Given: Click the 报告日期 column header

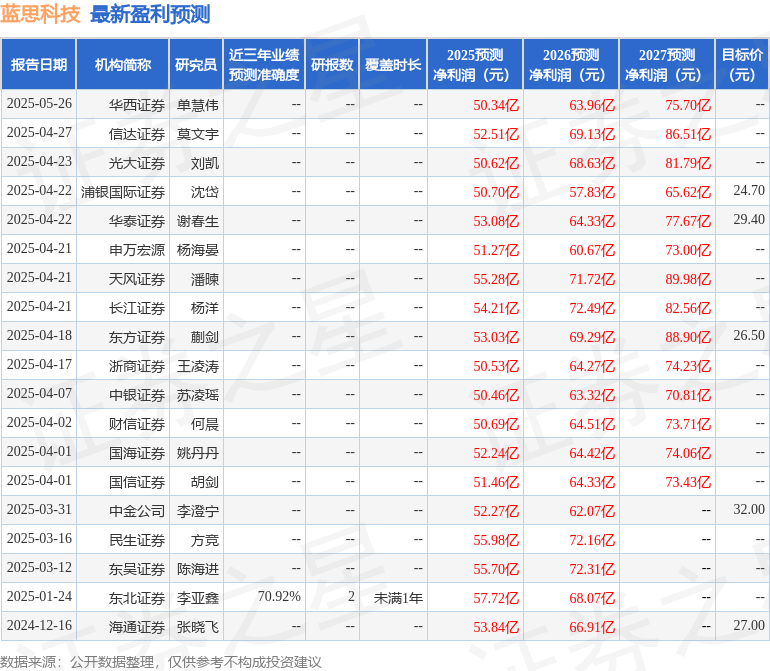Looking at the screenshot, I should 39,64.
